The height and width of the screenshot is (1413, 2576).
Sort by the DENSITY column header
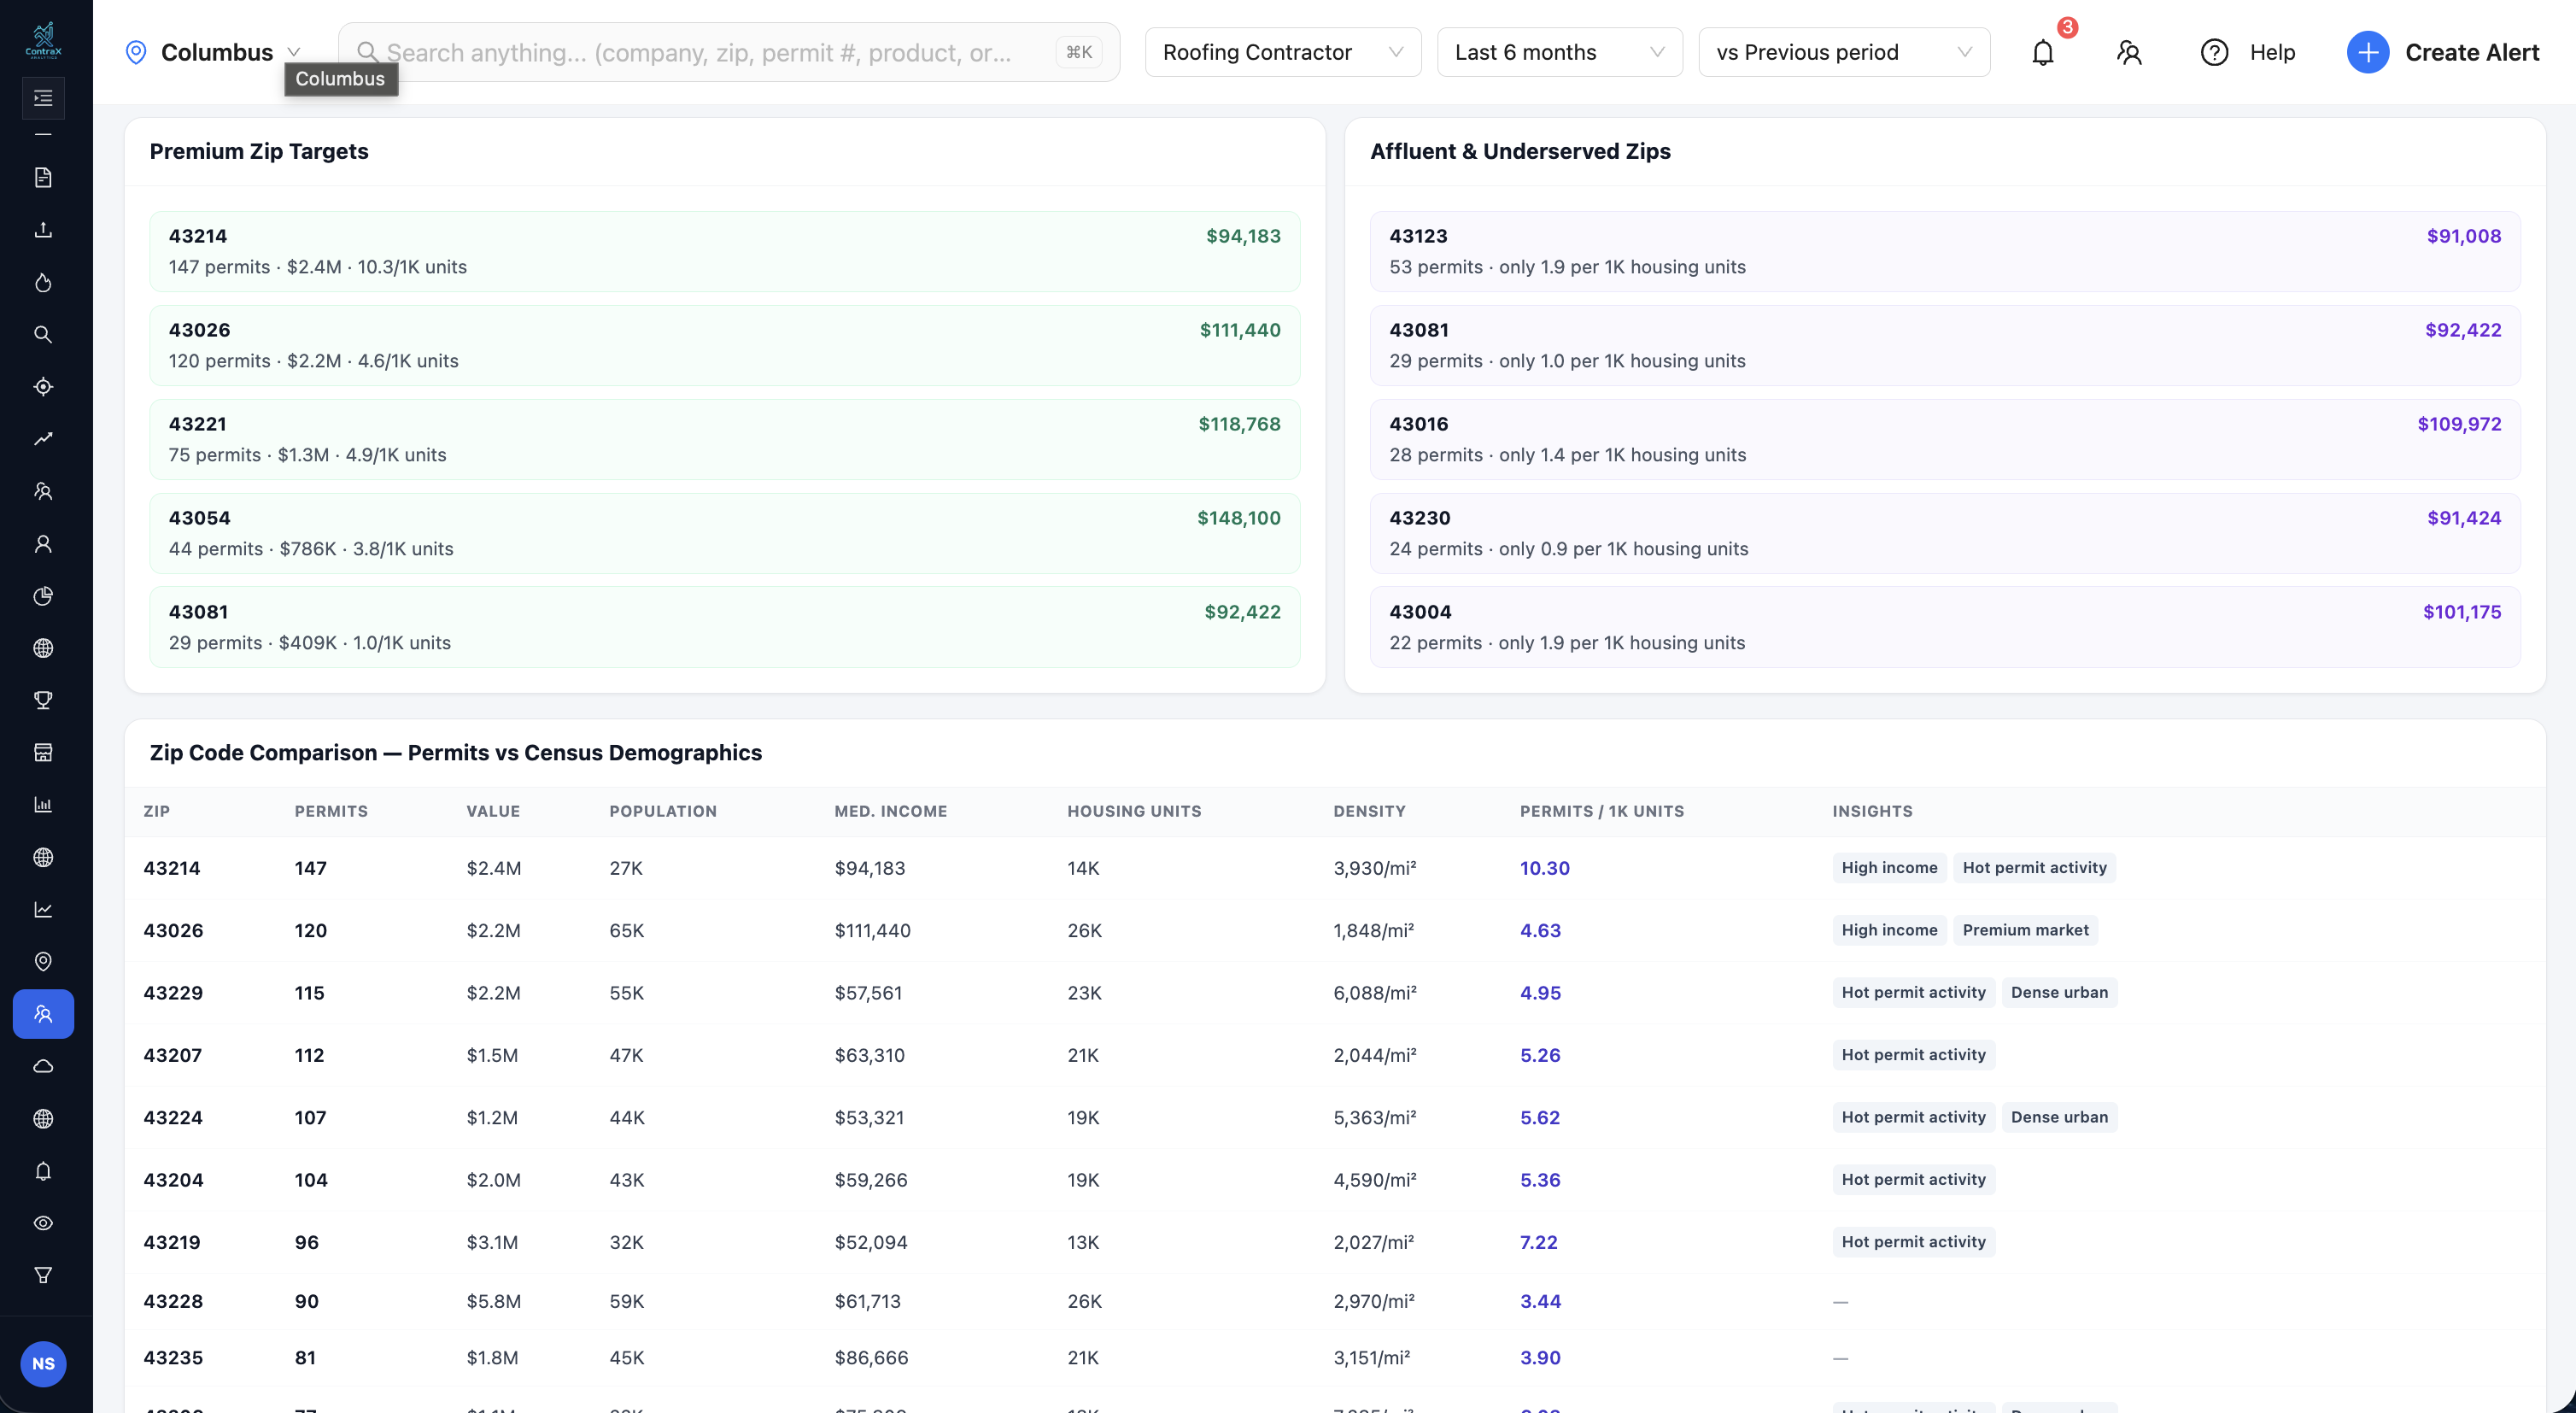[1369, 811]
